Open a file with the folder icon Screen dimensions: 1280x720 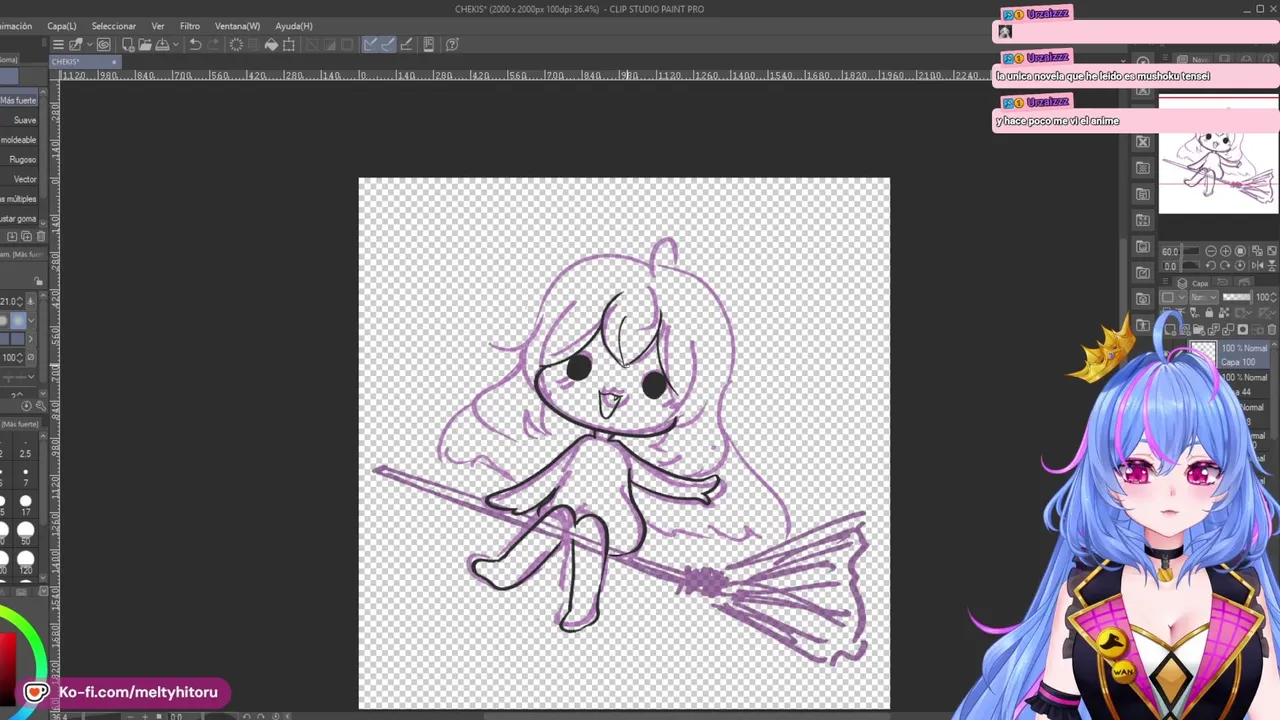(x=145, y=44)
